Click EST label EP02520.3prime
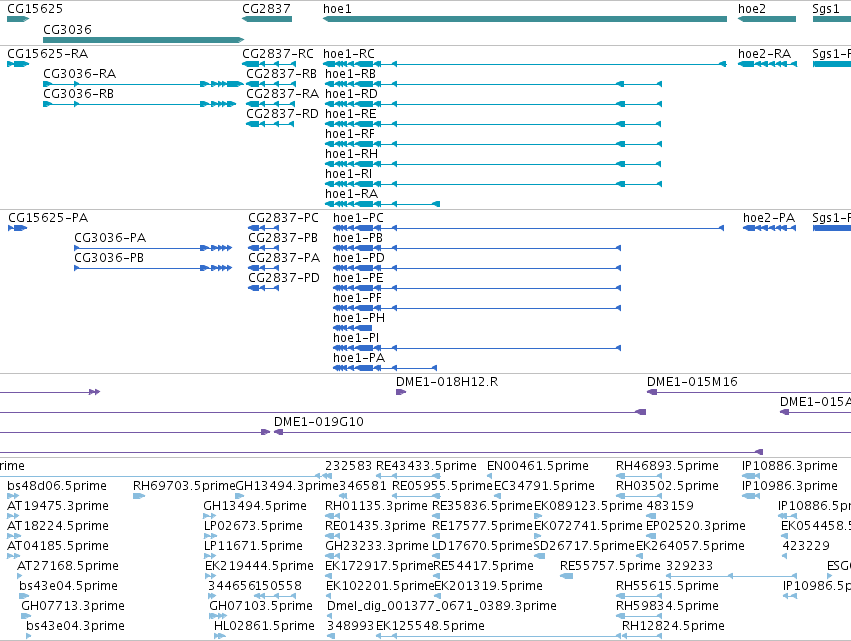Screen dimensions: 851x641 point(696,526)
